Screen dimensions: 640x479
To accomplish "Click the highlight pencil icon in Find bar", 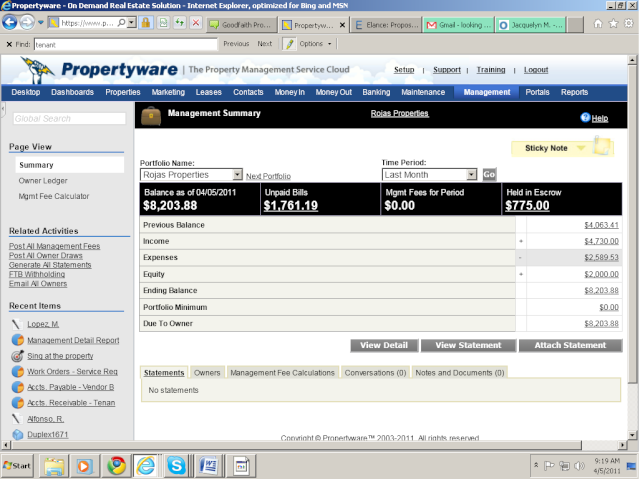I will tap(289, 44).
